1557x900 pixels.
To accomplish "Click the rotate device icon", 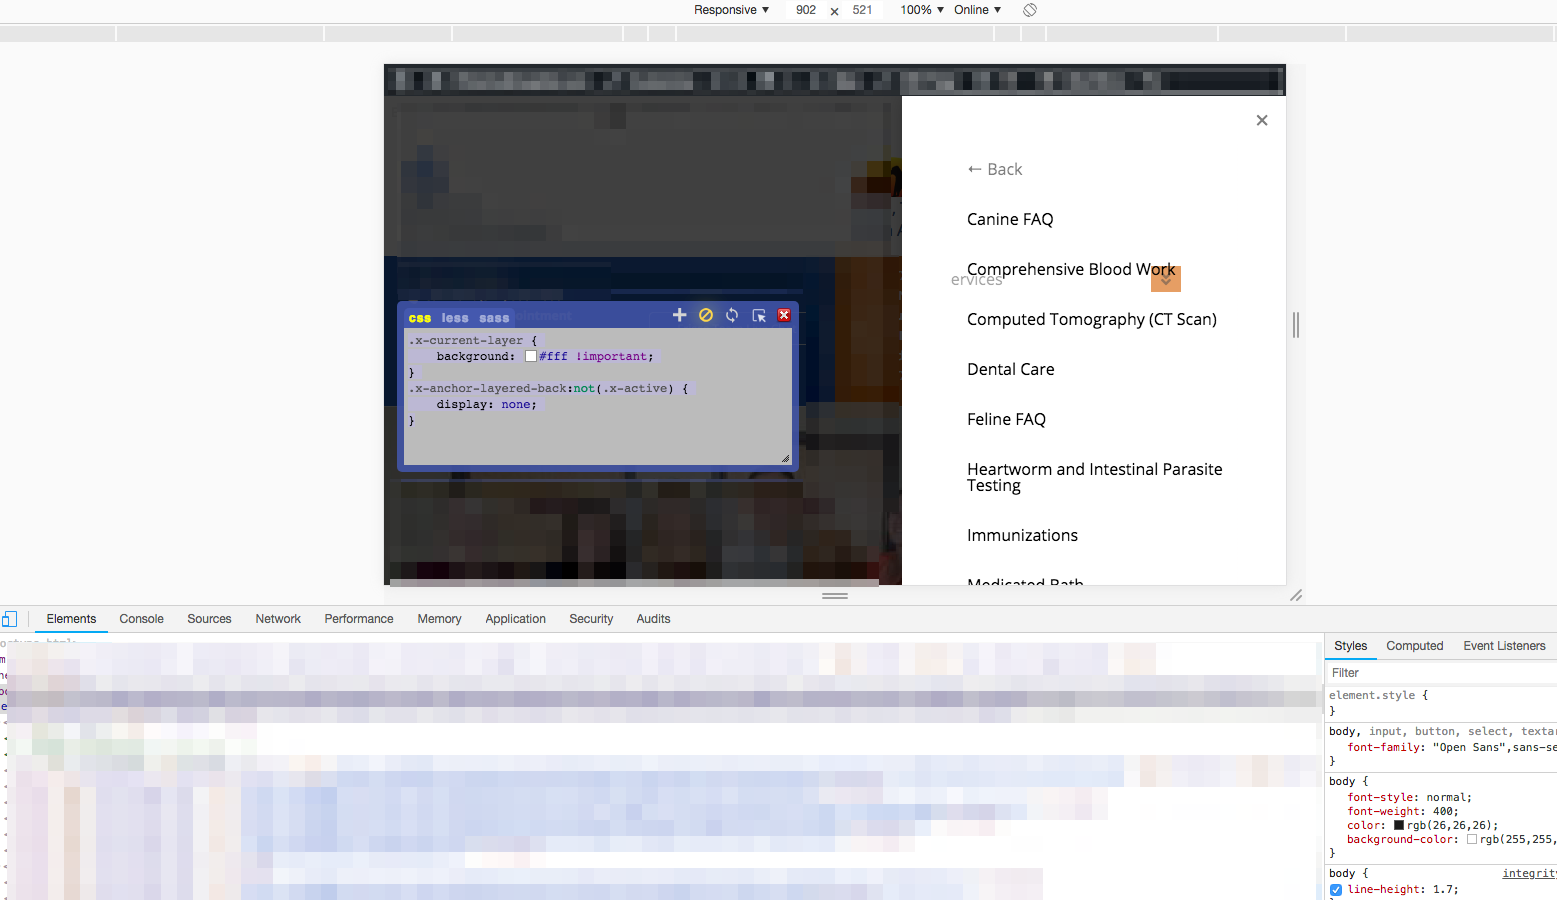I will pyautogui.click(x=1030, y=10).
